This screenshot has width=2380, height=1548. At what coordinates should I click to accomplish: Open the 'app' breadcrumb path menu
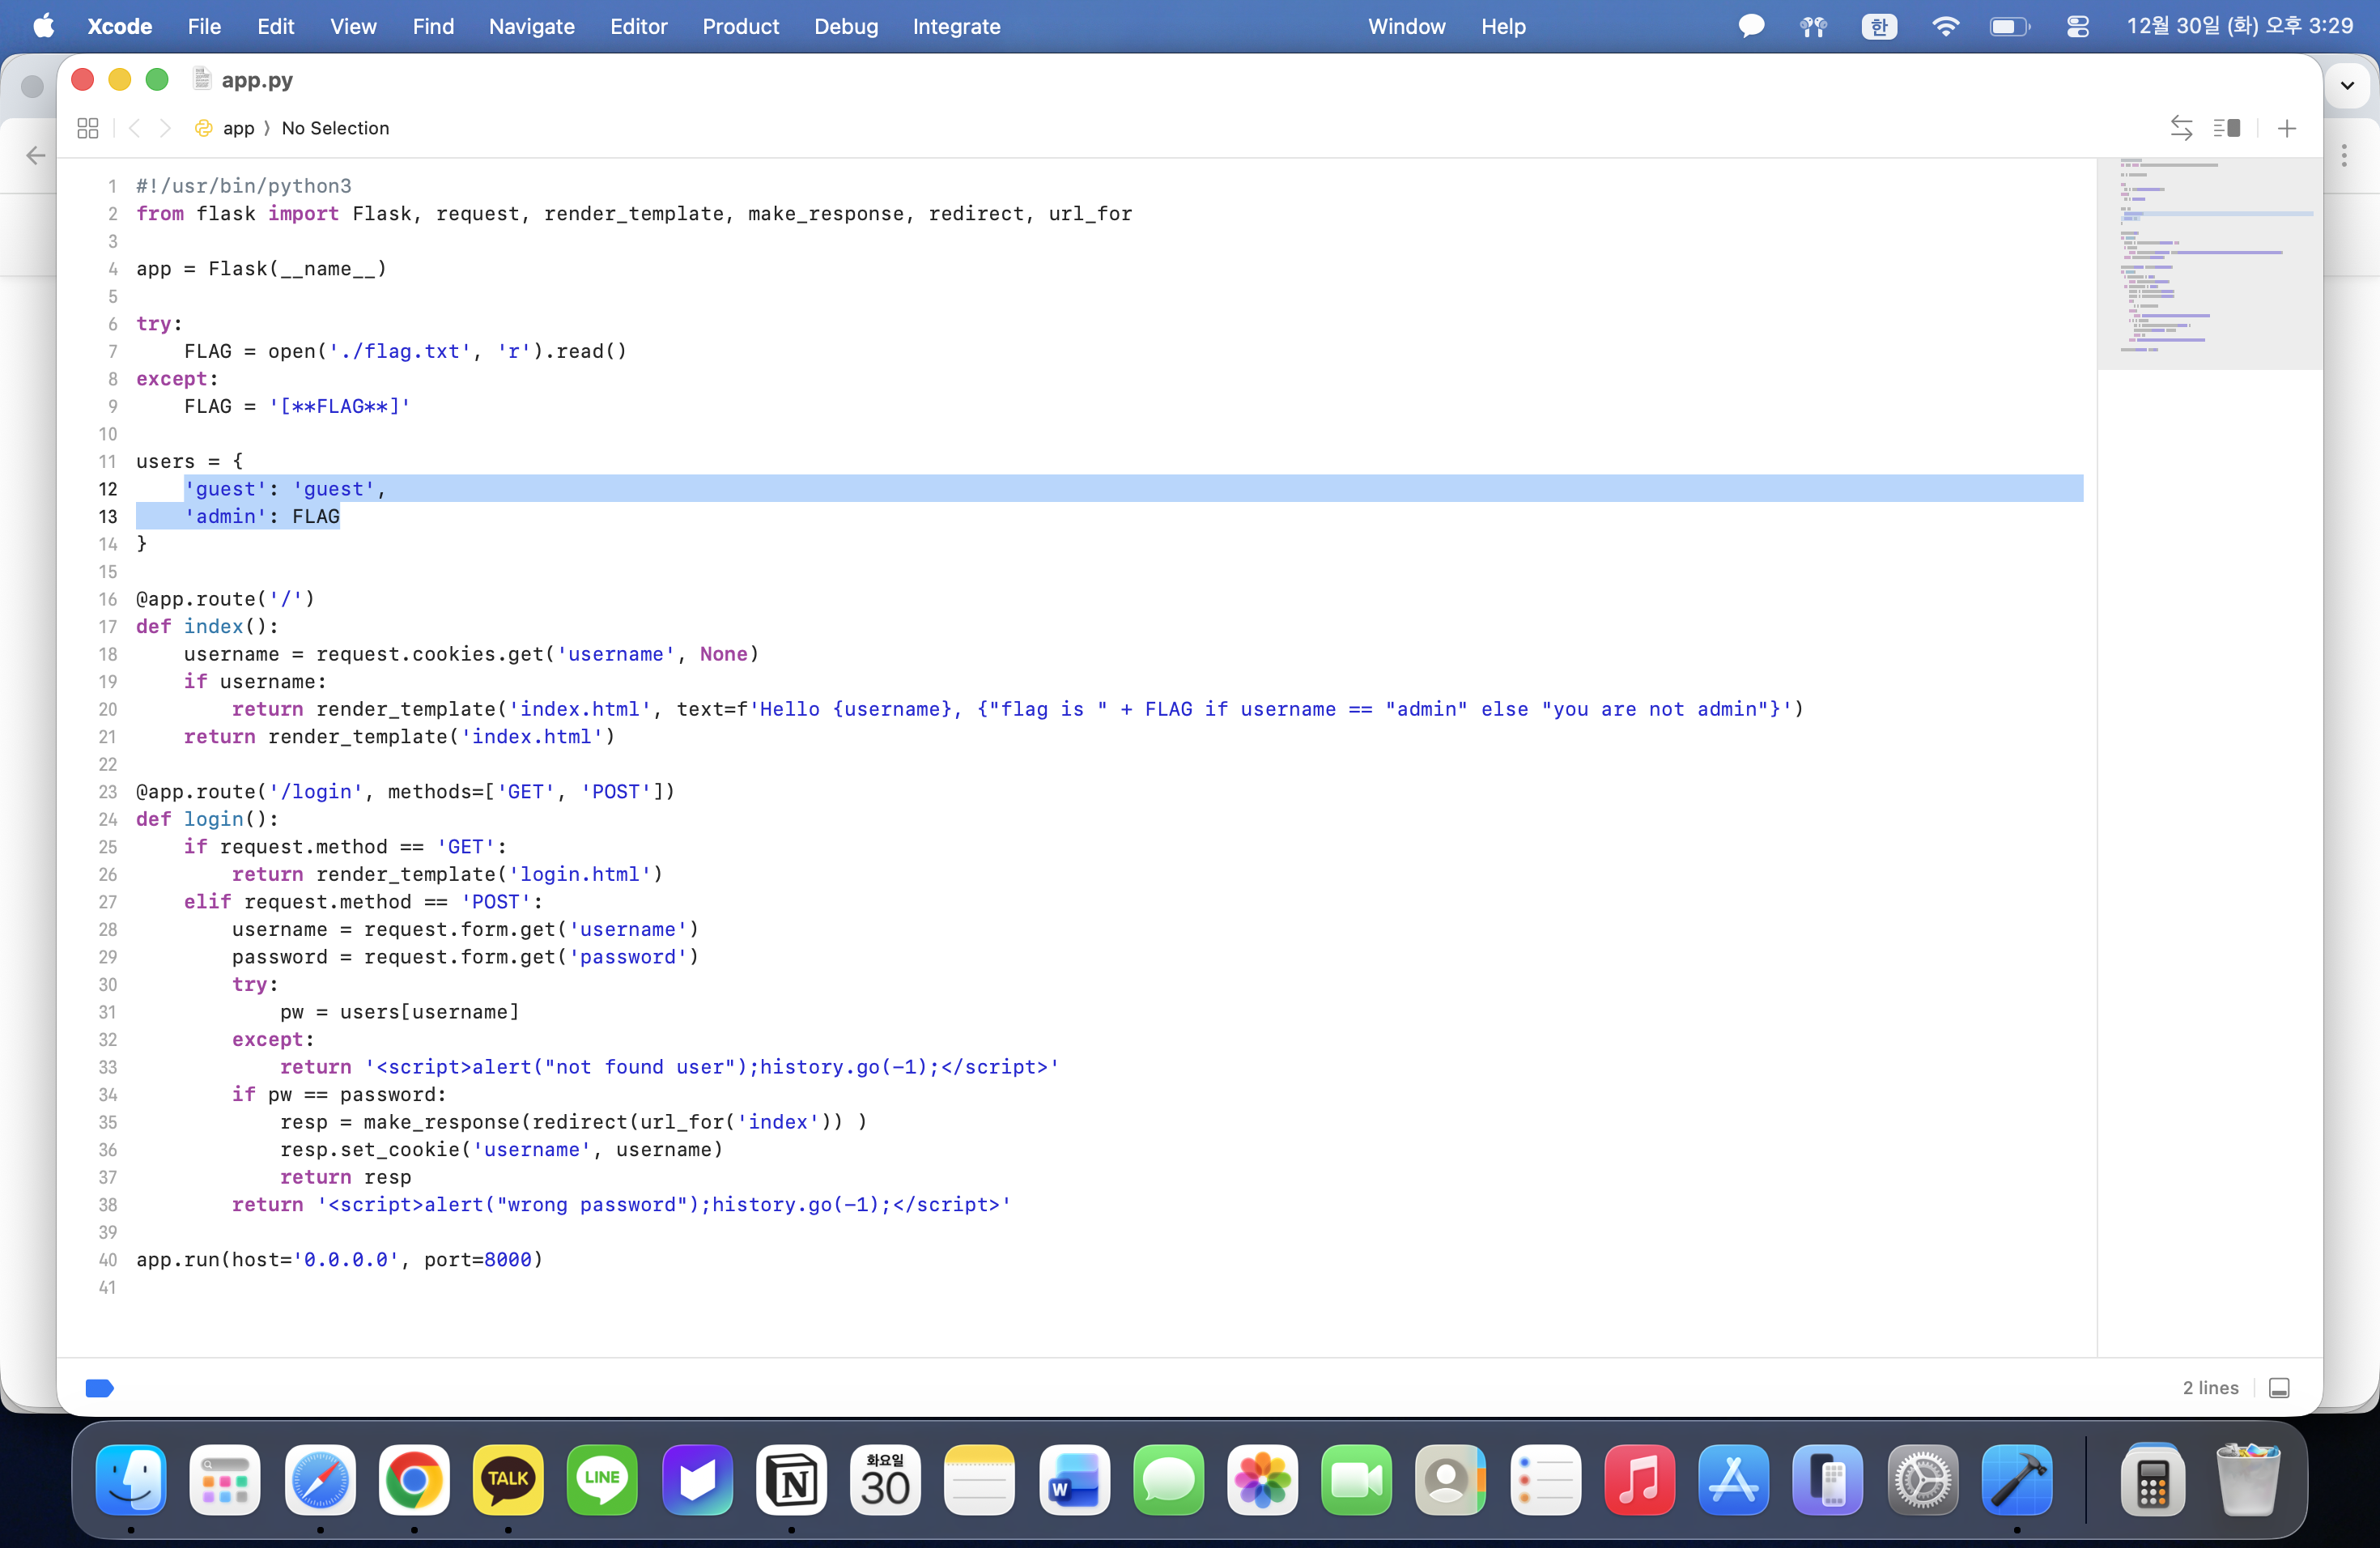tap(238, 128)
